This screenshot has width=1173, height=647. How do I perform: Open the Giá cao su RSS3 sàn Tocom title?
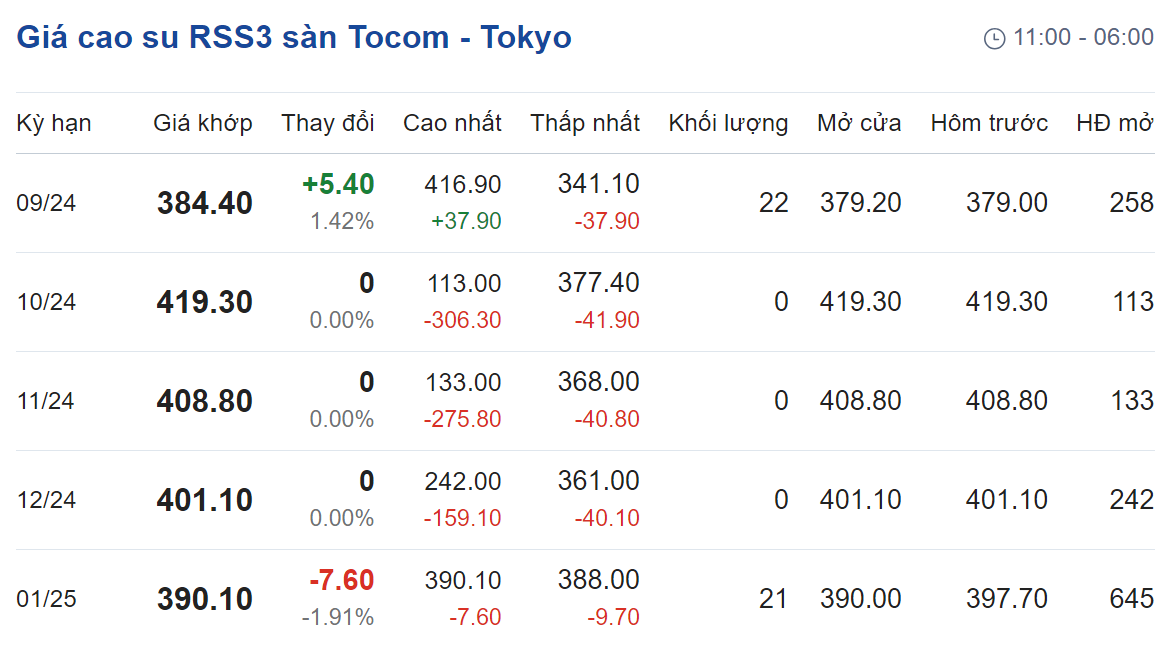coord(294,37)
